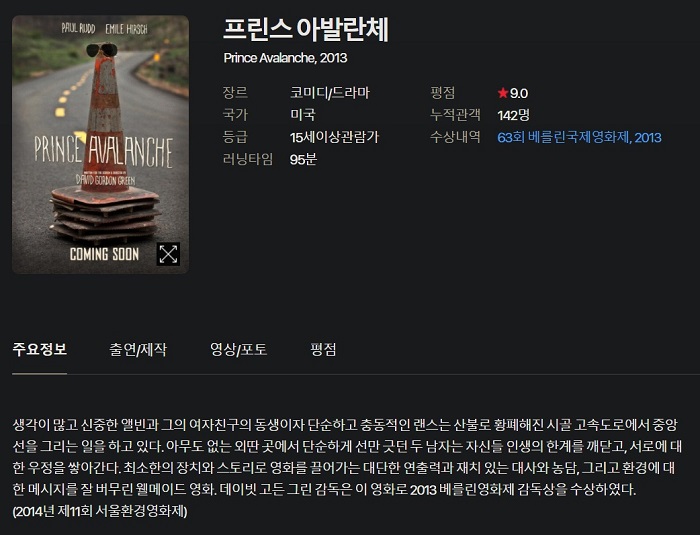700x535 pixels.
Task: Switch to the 출연/제작 tab
Action: pyautogui.click(x=138, y=349)
